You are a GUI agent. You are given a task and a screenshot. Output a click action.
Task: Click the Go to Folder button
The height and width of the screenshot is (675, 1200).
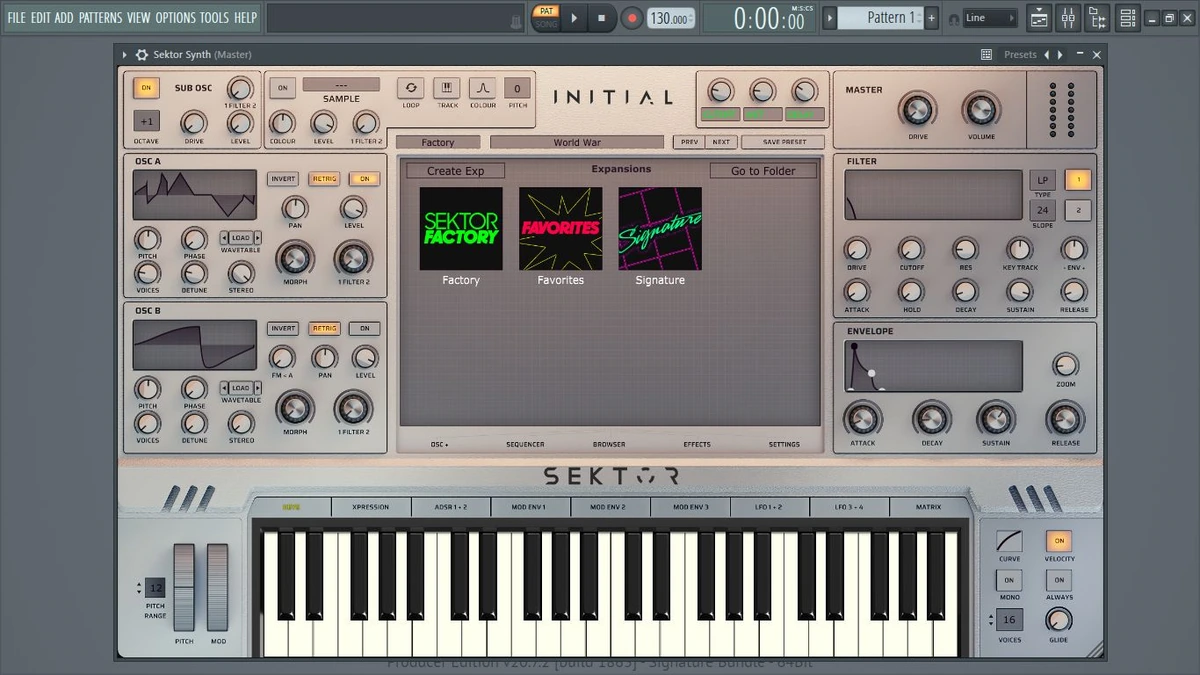763,171
